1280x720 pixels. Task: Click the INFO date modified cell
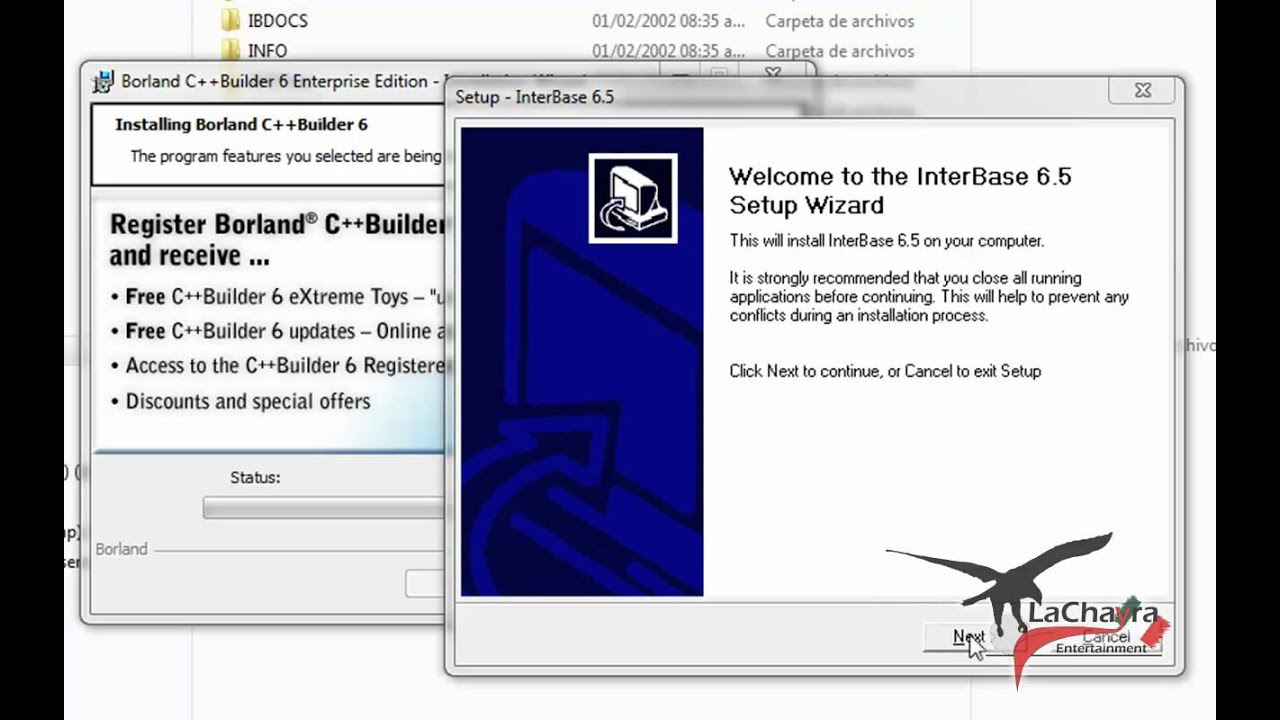coord(668,50)
